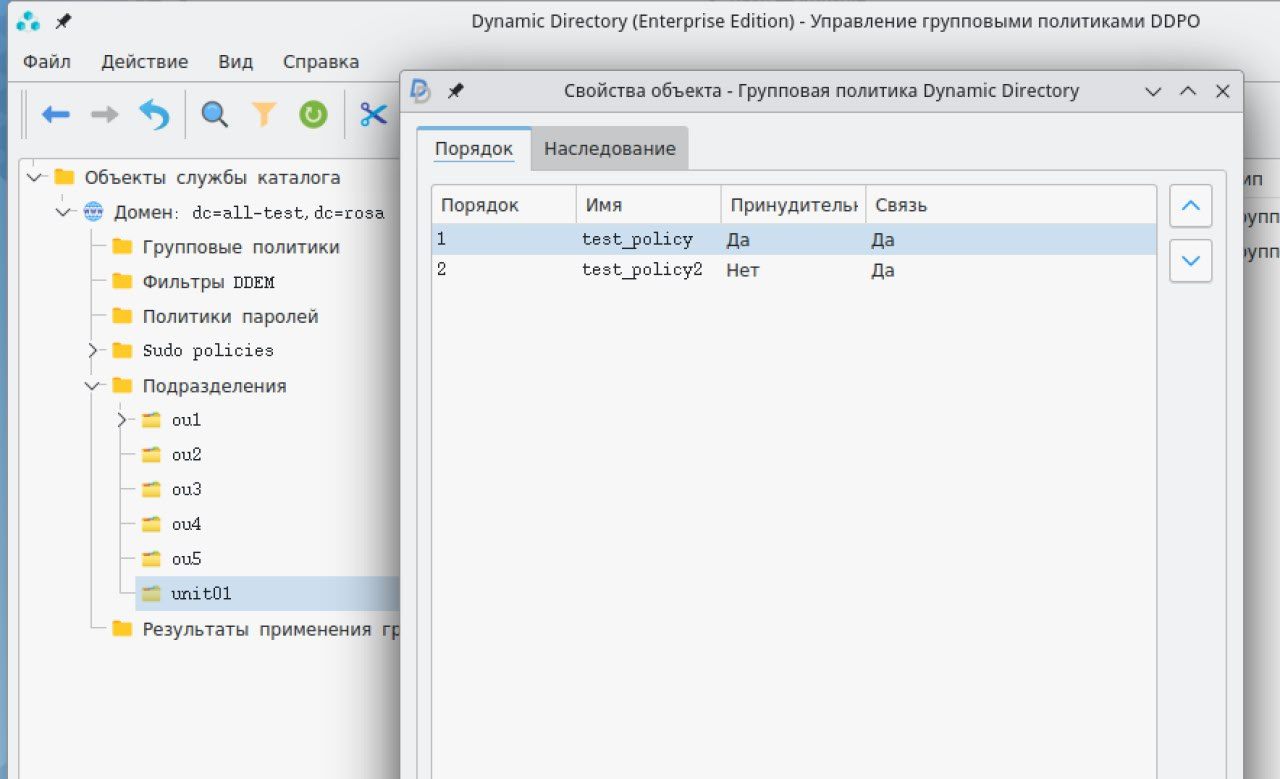Click the blue undo arrow icon
1280x779 pixels.
coord(154,115)
